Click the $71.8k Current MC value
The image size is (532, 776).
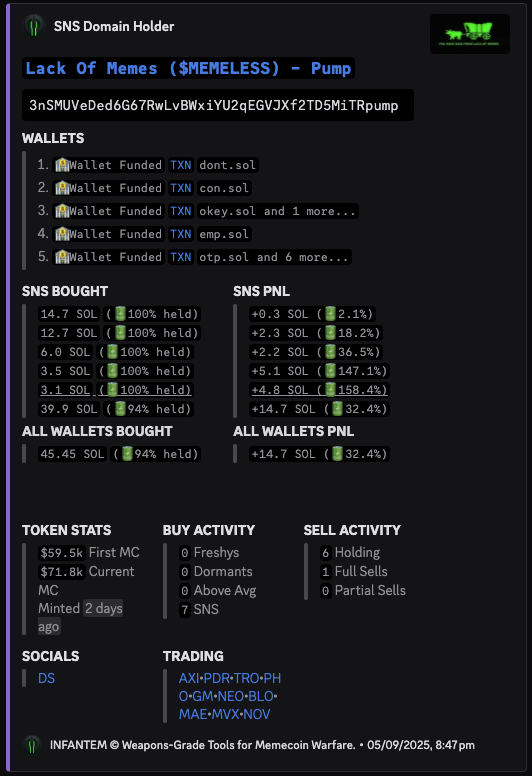coord(62,572)
